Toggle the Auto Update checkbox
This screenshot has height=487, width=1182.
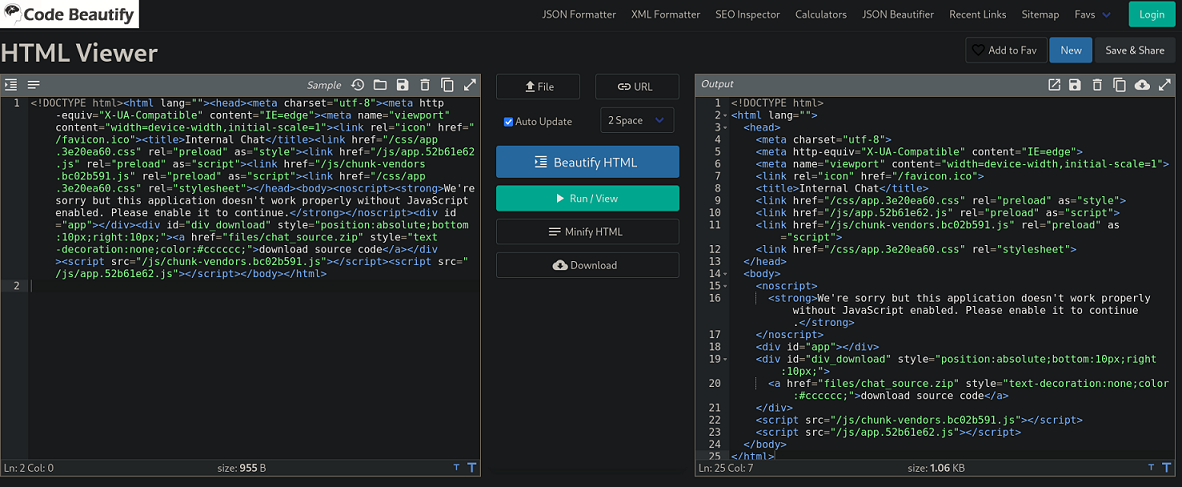[508, 122]
